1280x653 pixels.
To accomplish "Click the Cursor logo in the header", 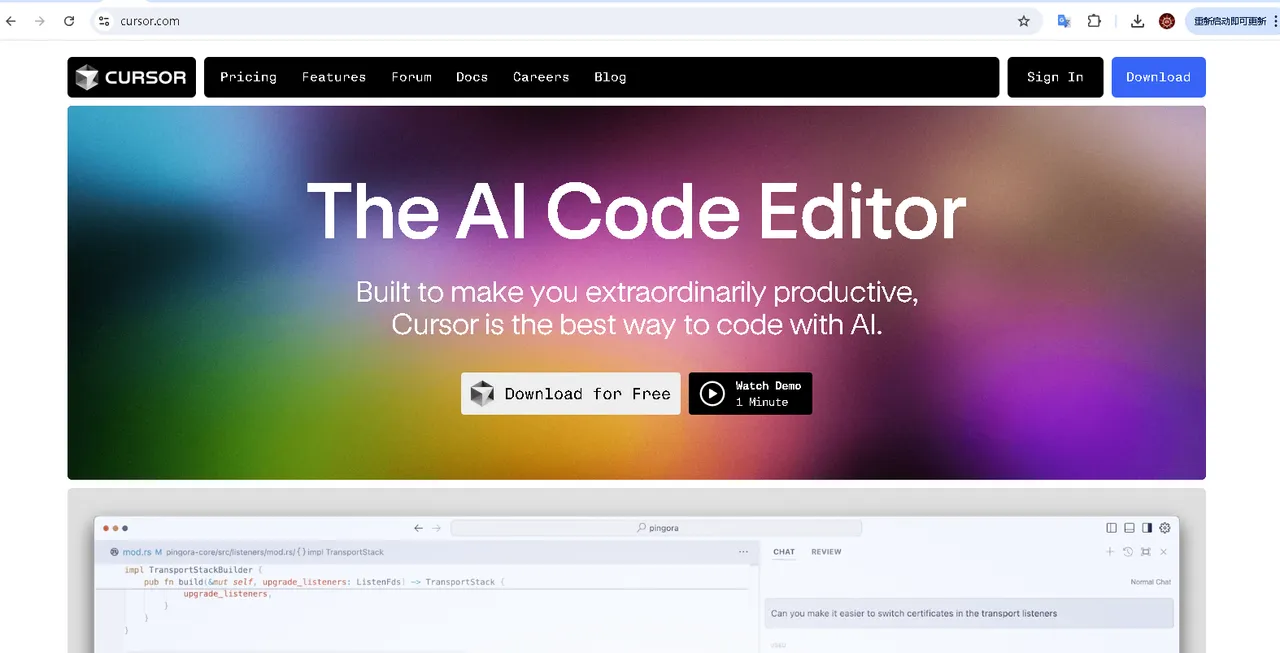I will (x=132, y=77).
